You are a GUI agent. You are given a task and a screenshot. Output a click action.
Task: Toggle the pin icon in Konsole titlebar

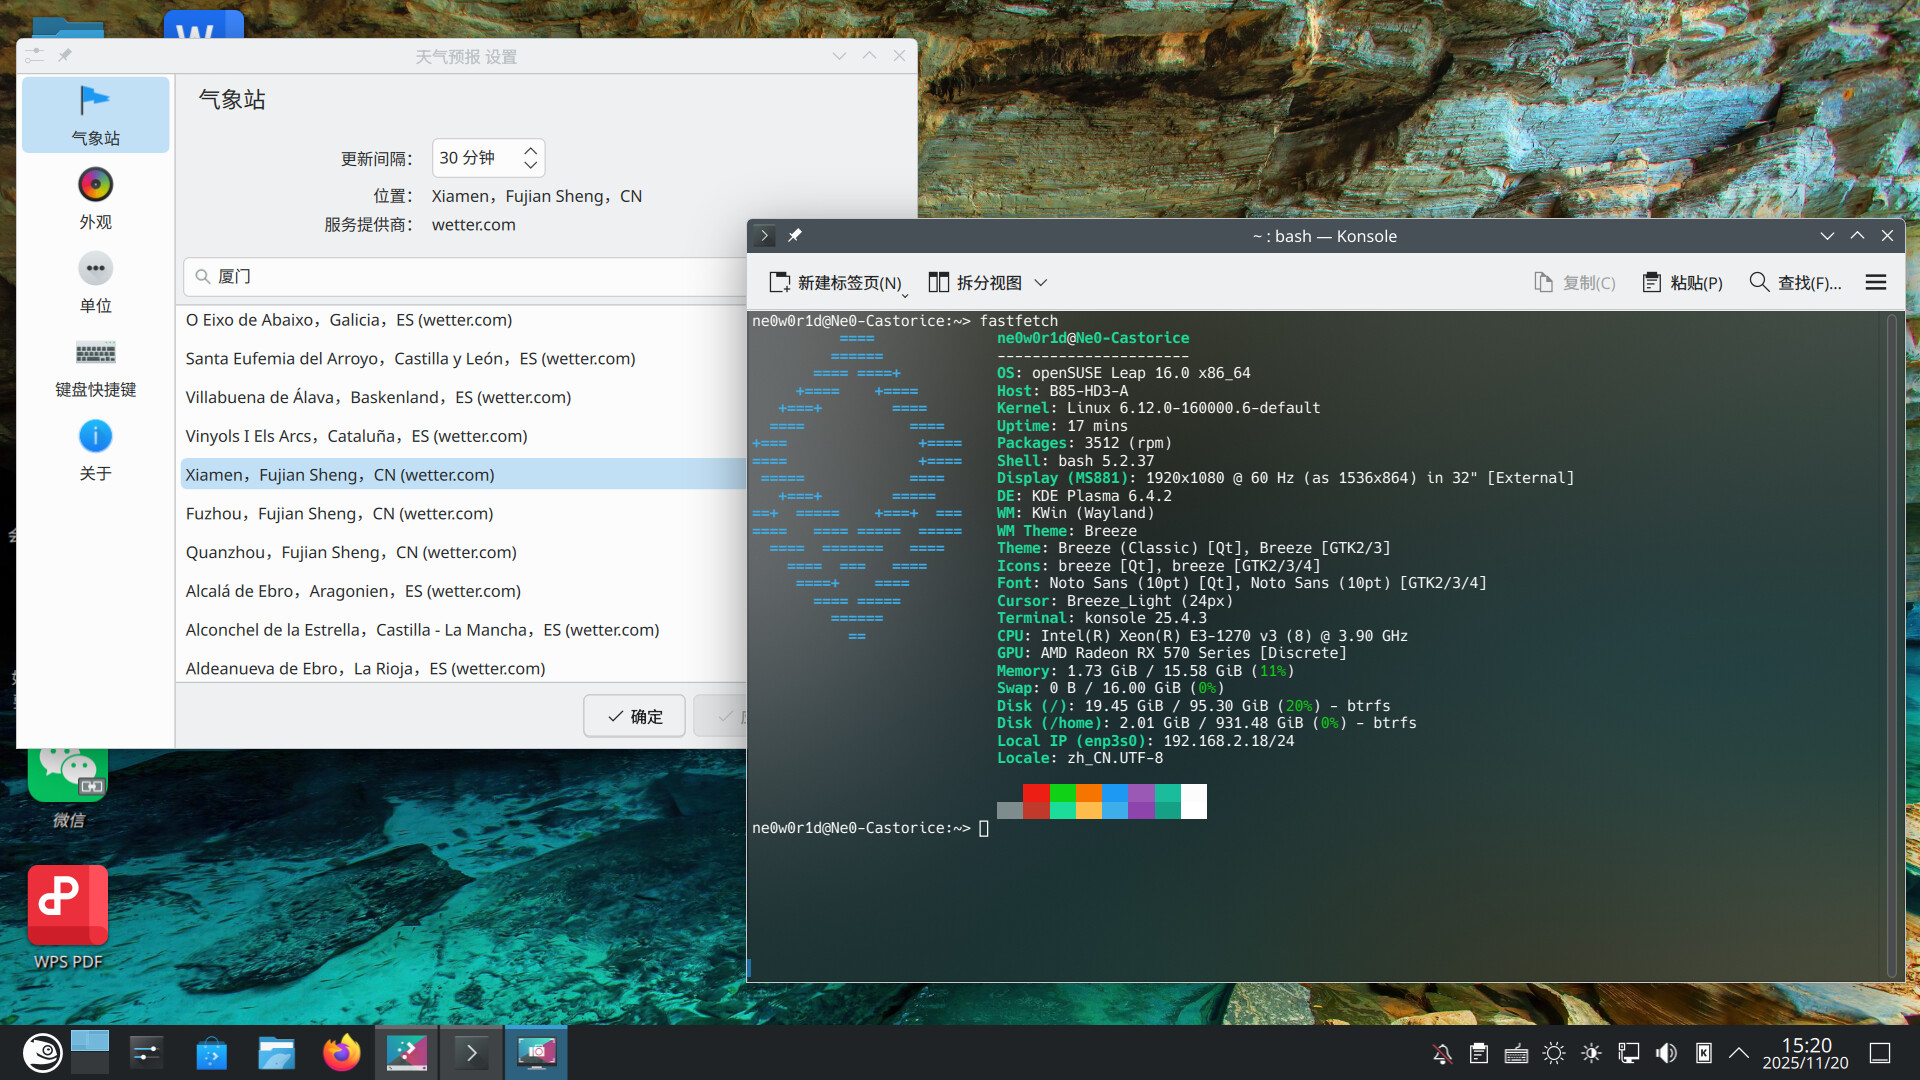795,236
